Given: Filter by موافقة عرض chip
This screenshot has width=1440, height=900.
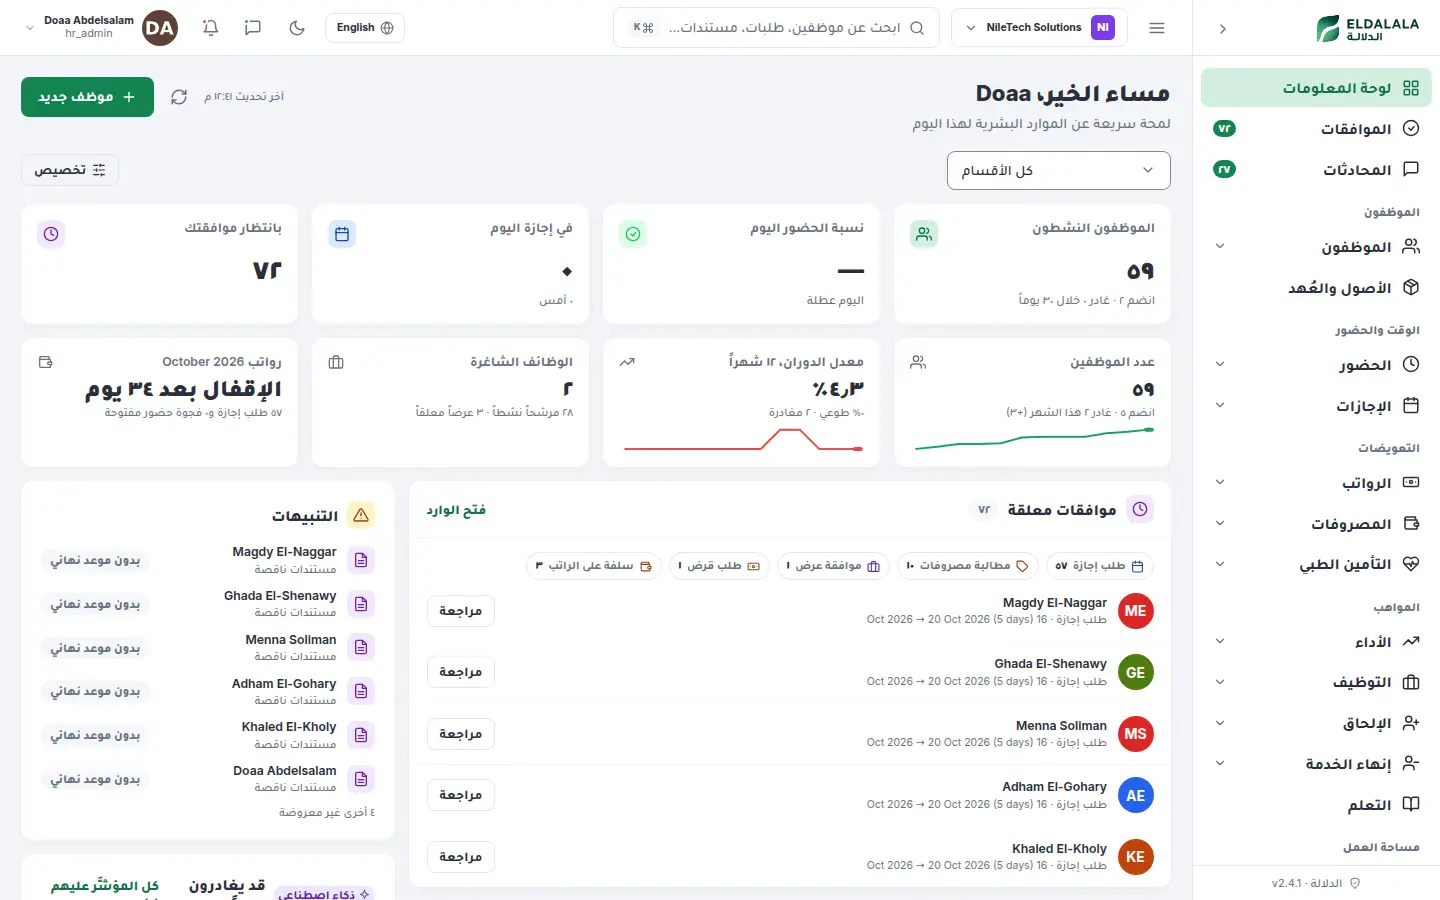Looking at the screenshot, I should coord(833,566).
